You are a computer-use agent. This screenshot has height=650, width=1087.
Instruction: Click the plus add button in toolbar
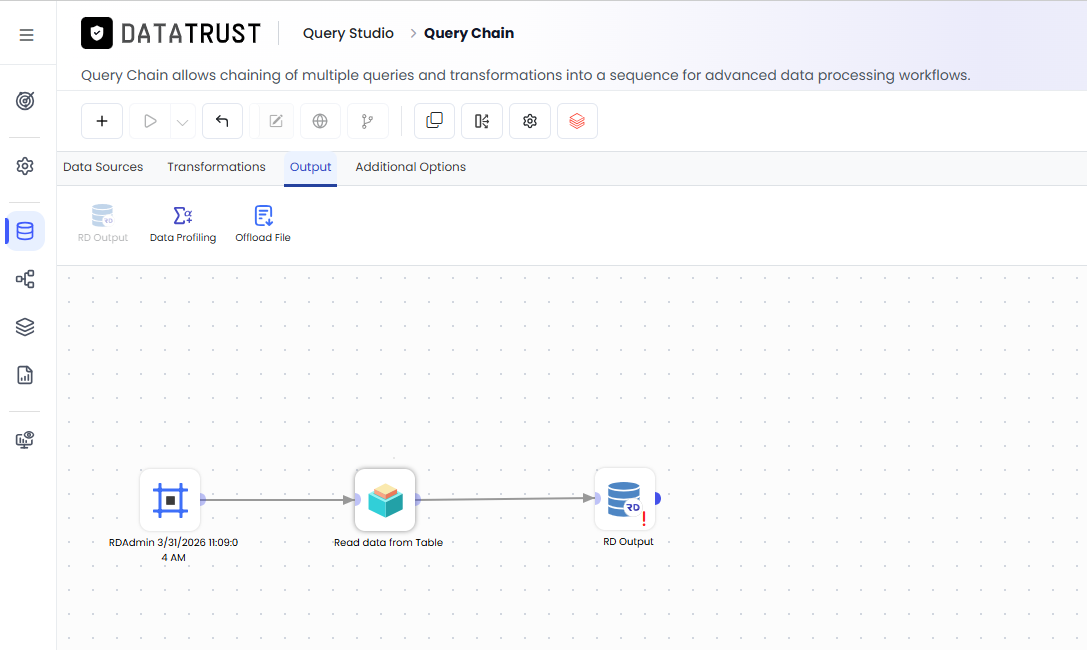pos(102,121)
